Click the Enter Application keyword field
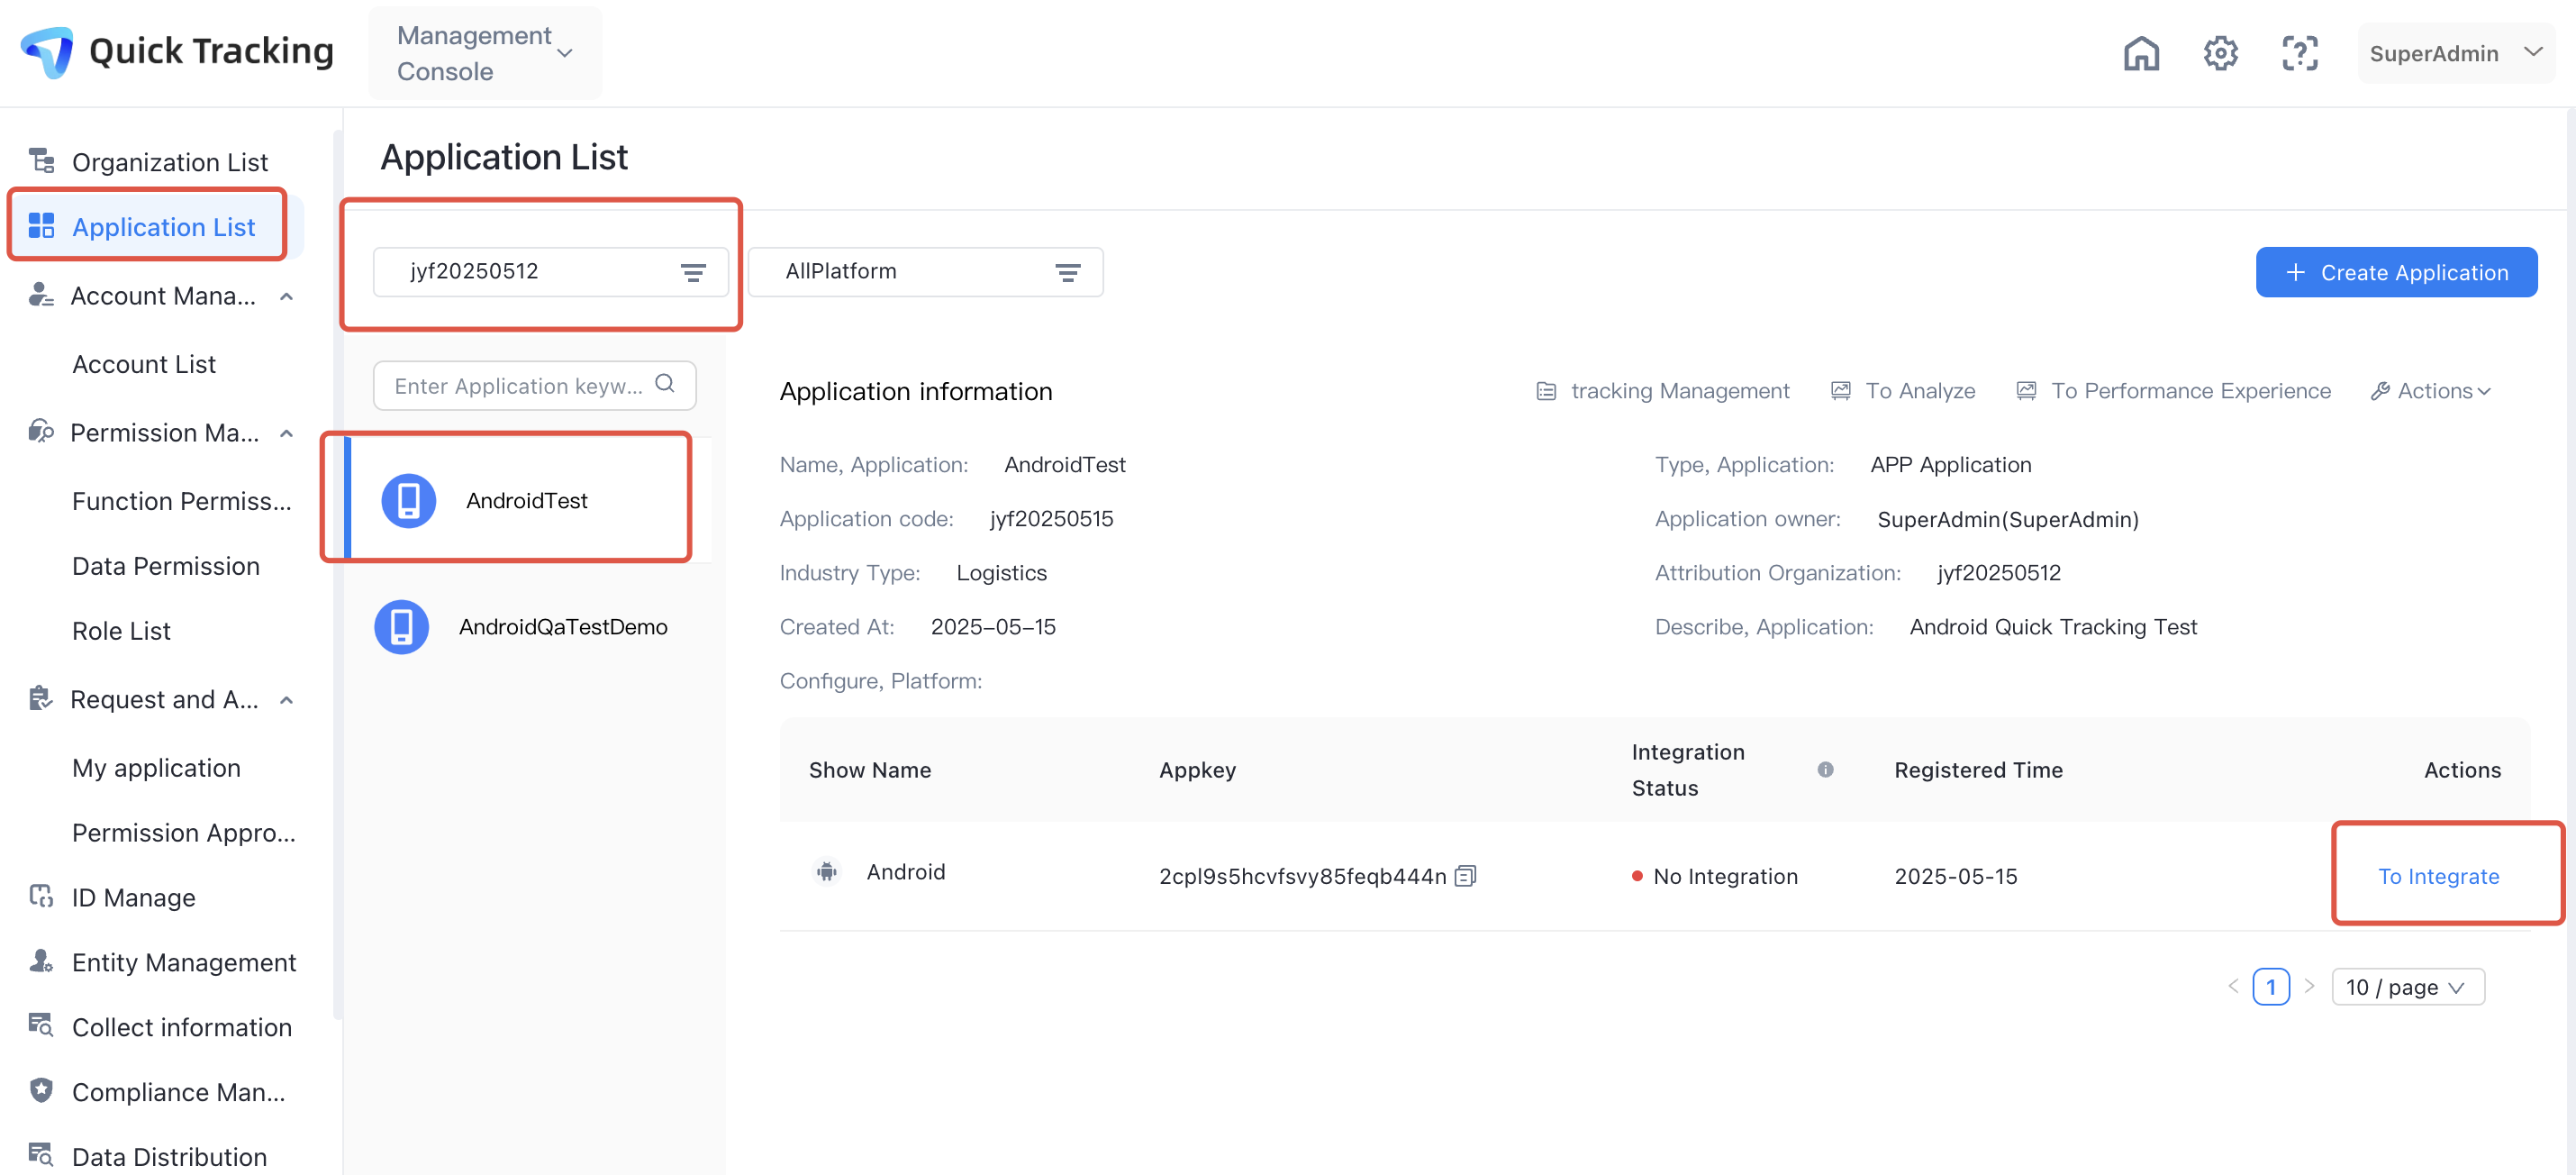The height and width of the screenshot is (1175, 2576). click(x=518, y=385)
